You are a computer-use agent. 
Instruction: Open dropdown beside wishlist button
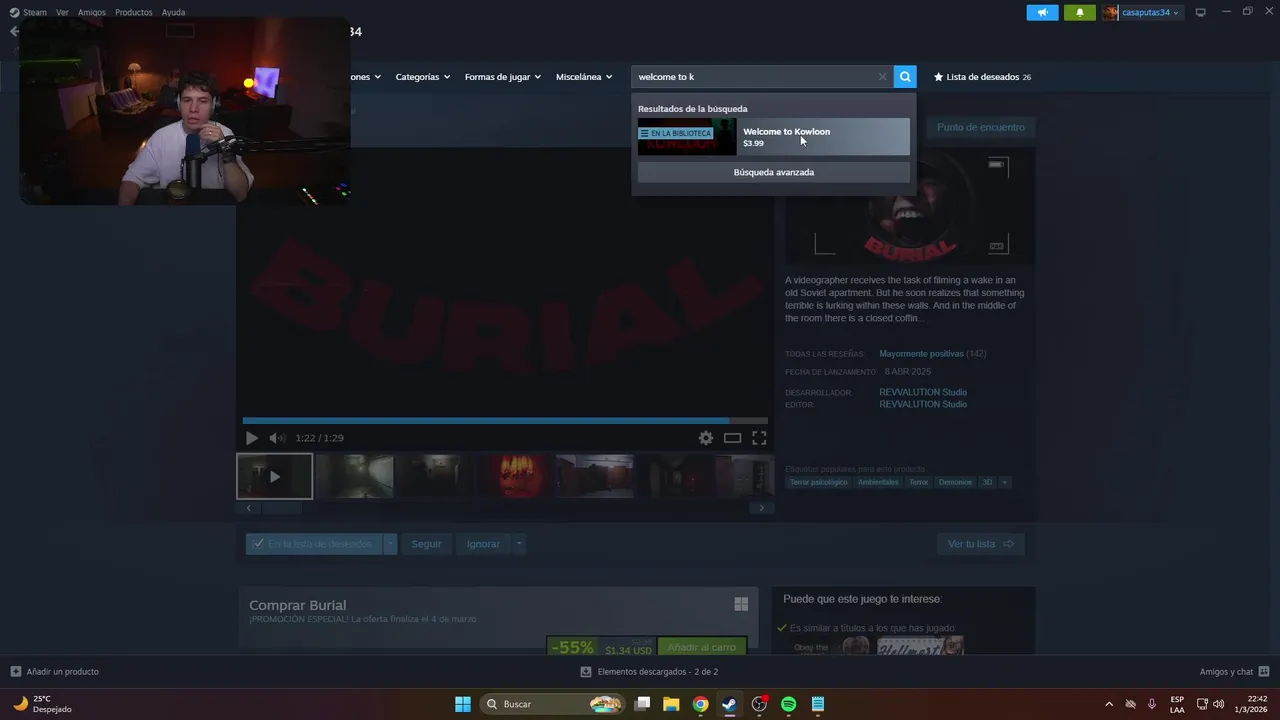[x=390, y=544]
